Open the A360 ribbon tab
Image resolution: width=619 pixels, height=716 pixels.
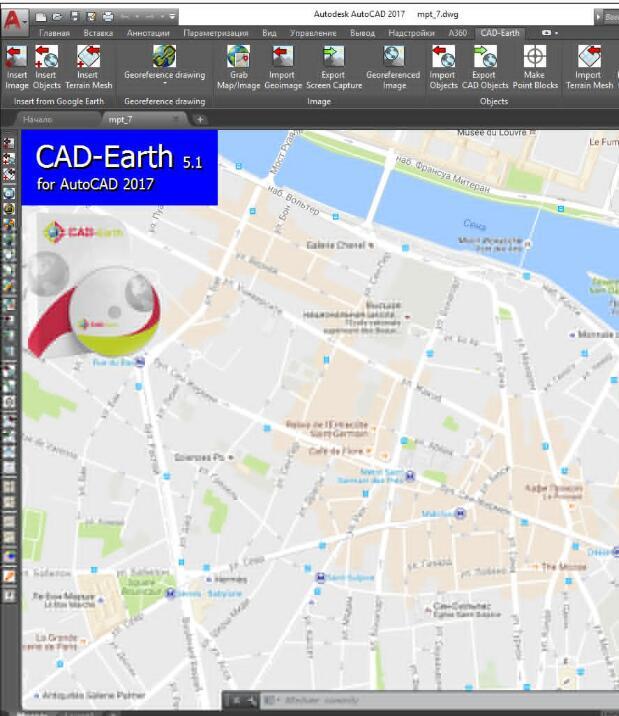(x=457, y=33)
